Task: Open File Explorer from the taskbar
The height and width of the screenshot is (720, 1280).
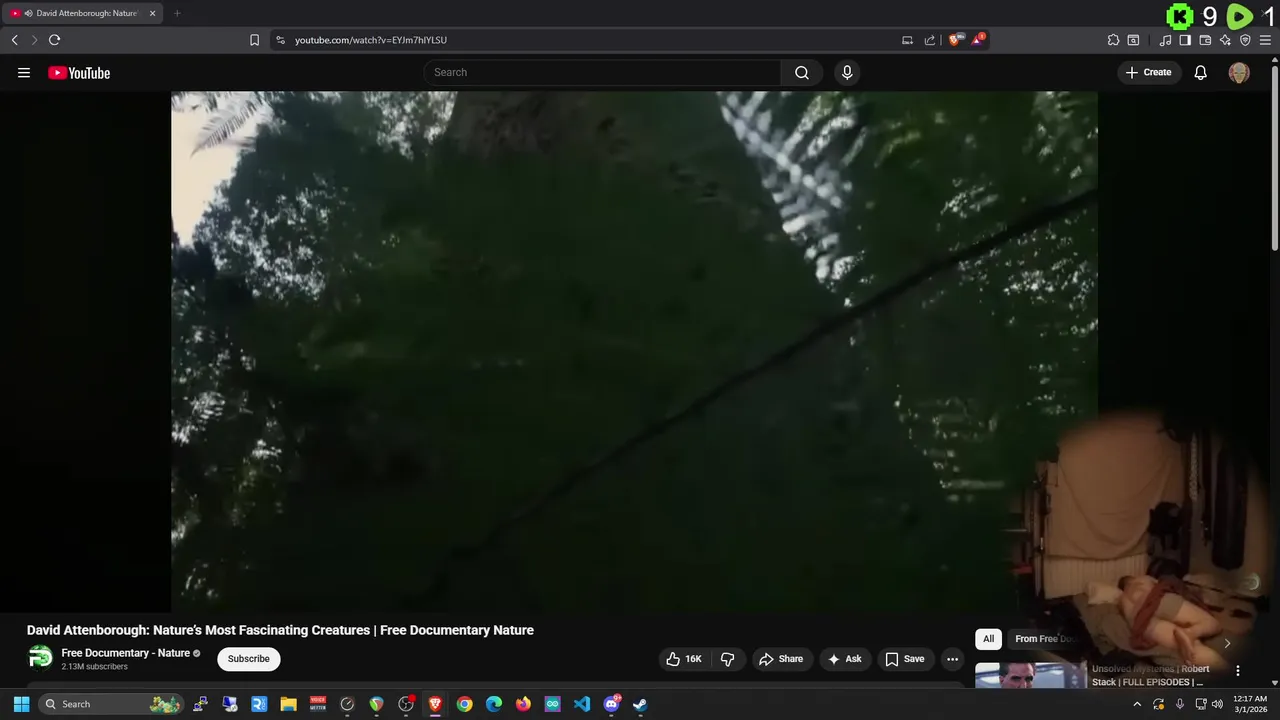Action: 288,704
